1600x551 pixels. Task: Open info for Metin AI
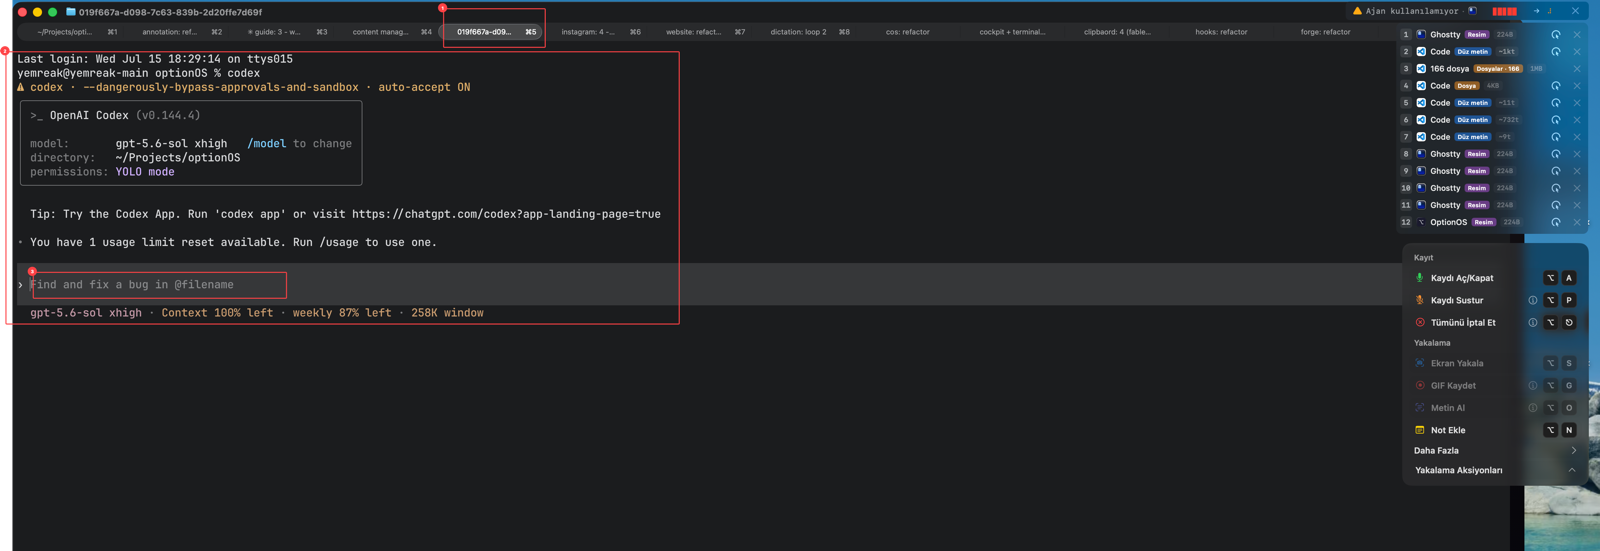(x=1532, y=408)
